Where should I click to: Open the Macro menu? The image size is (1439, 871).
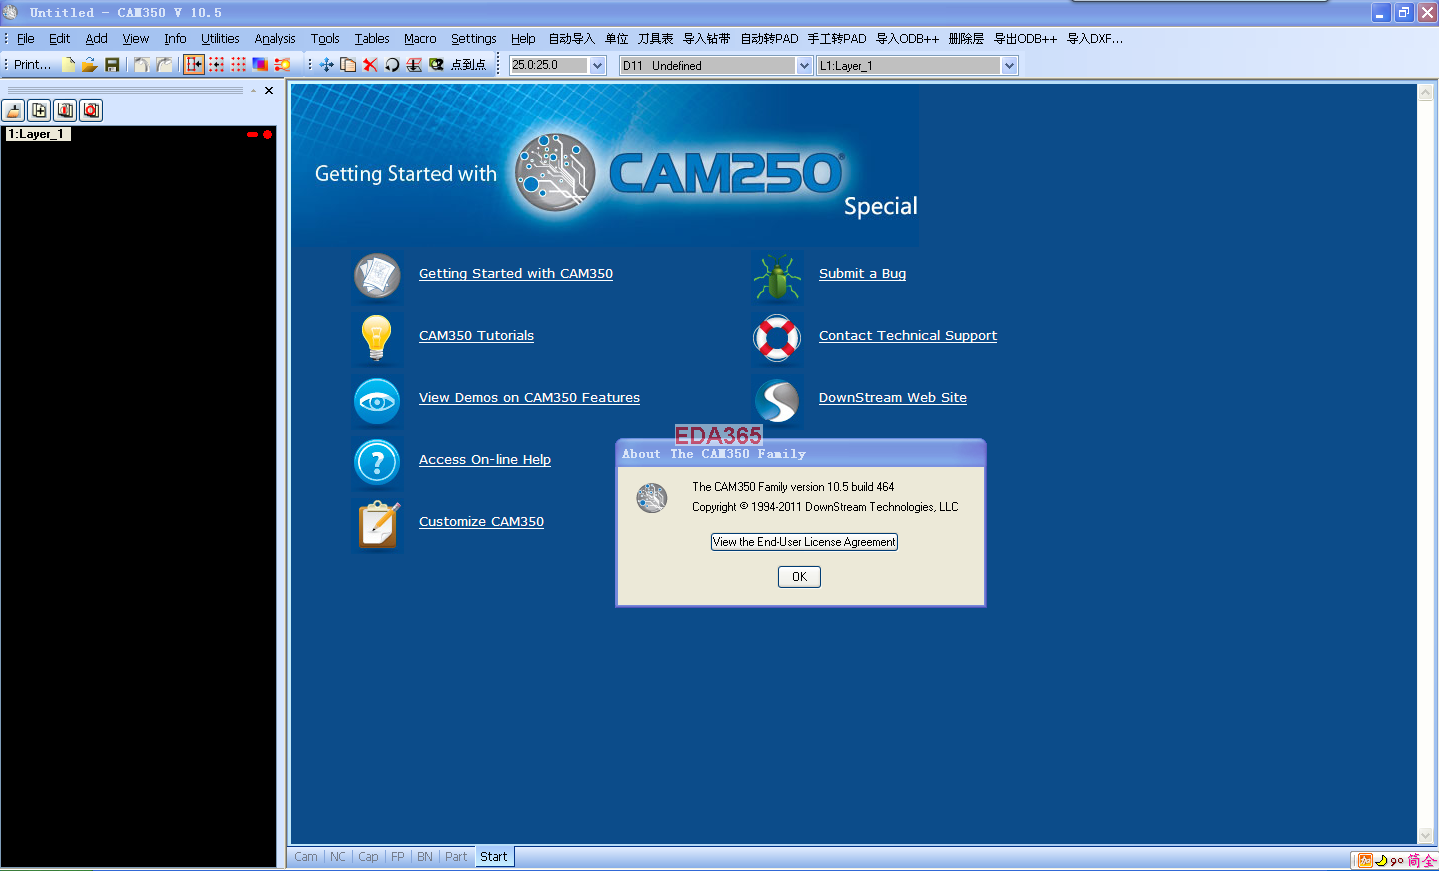(x=420, y=39)
